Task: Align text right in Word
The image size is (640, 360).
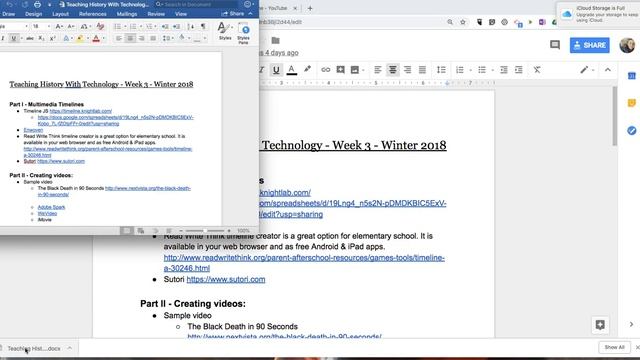Action: tap(142, 38)
